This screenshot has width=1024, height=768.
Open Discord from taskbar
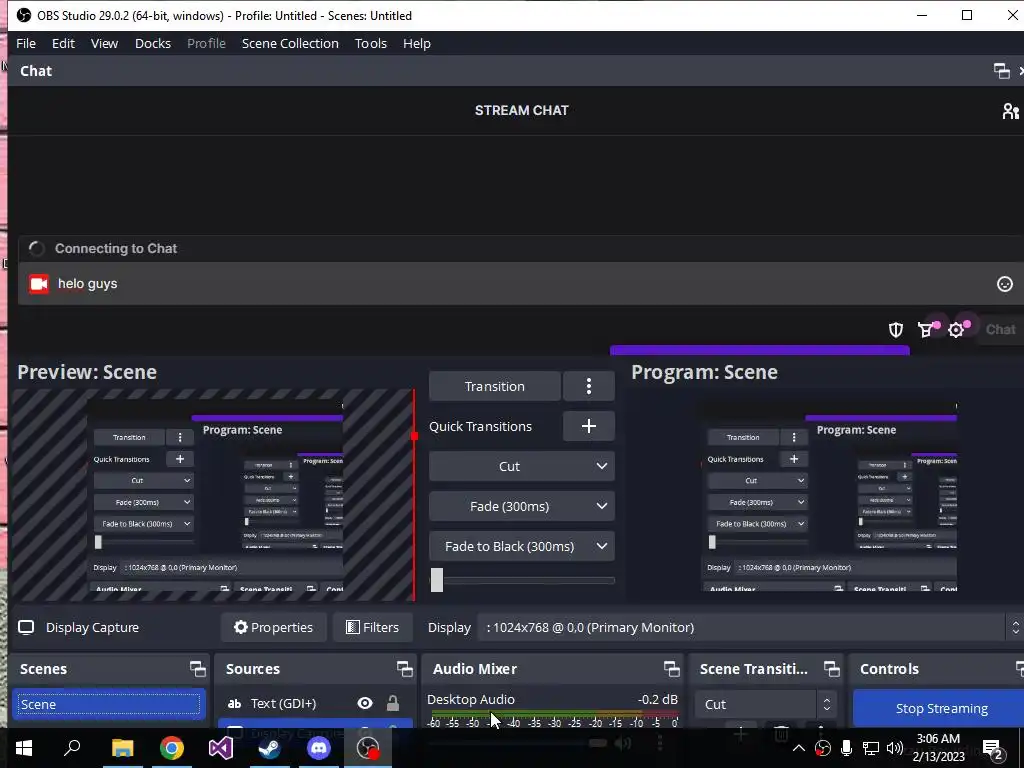point(319,748)
